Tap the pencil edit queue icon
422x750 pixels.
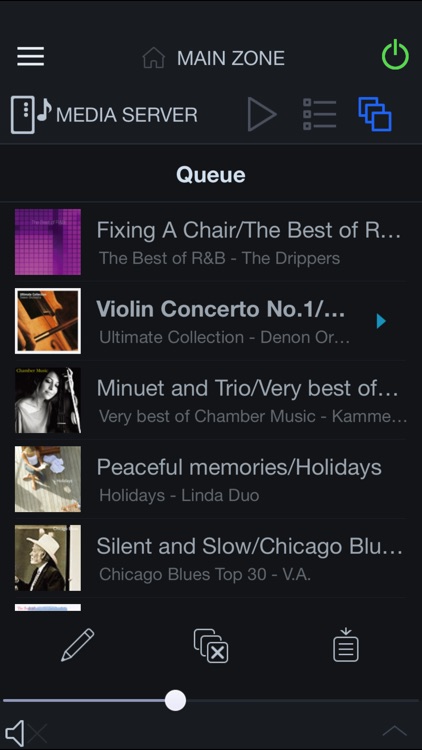tap(78, 645)
